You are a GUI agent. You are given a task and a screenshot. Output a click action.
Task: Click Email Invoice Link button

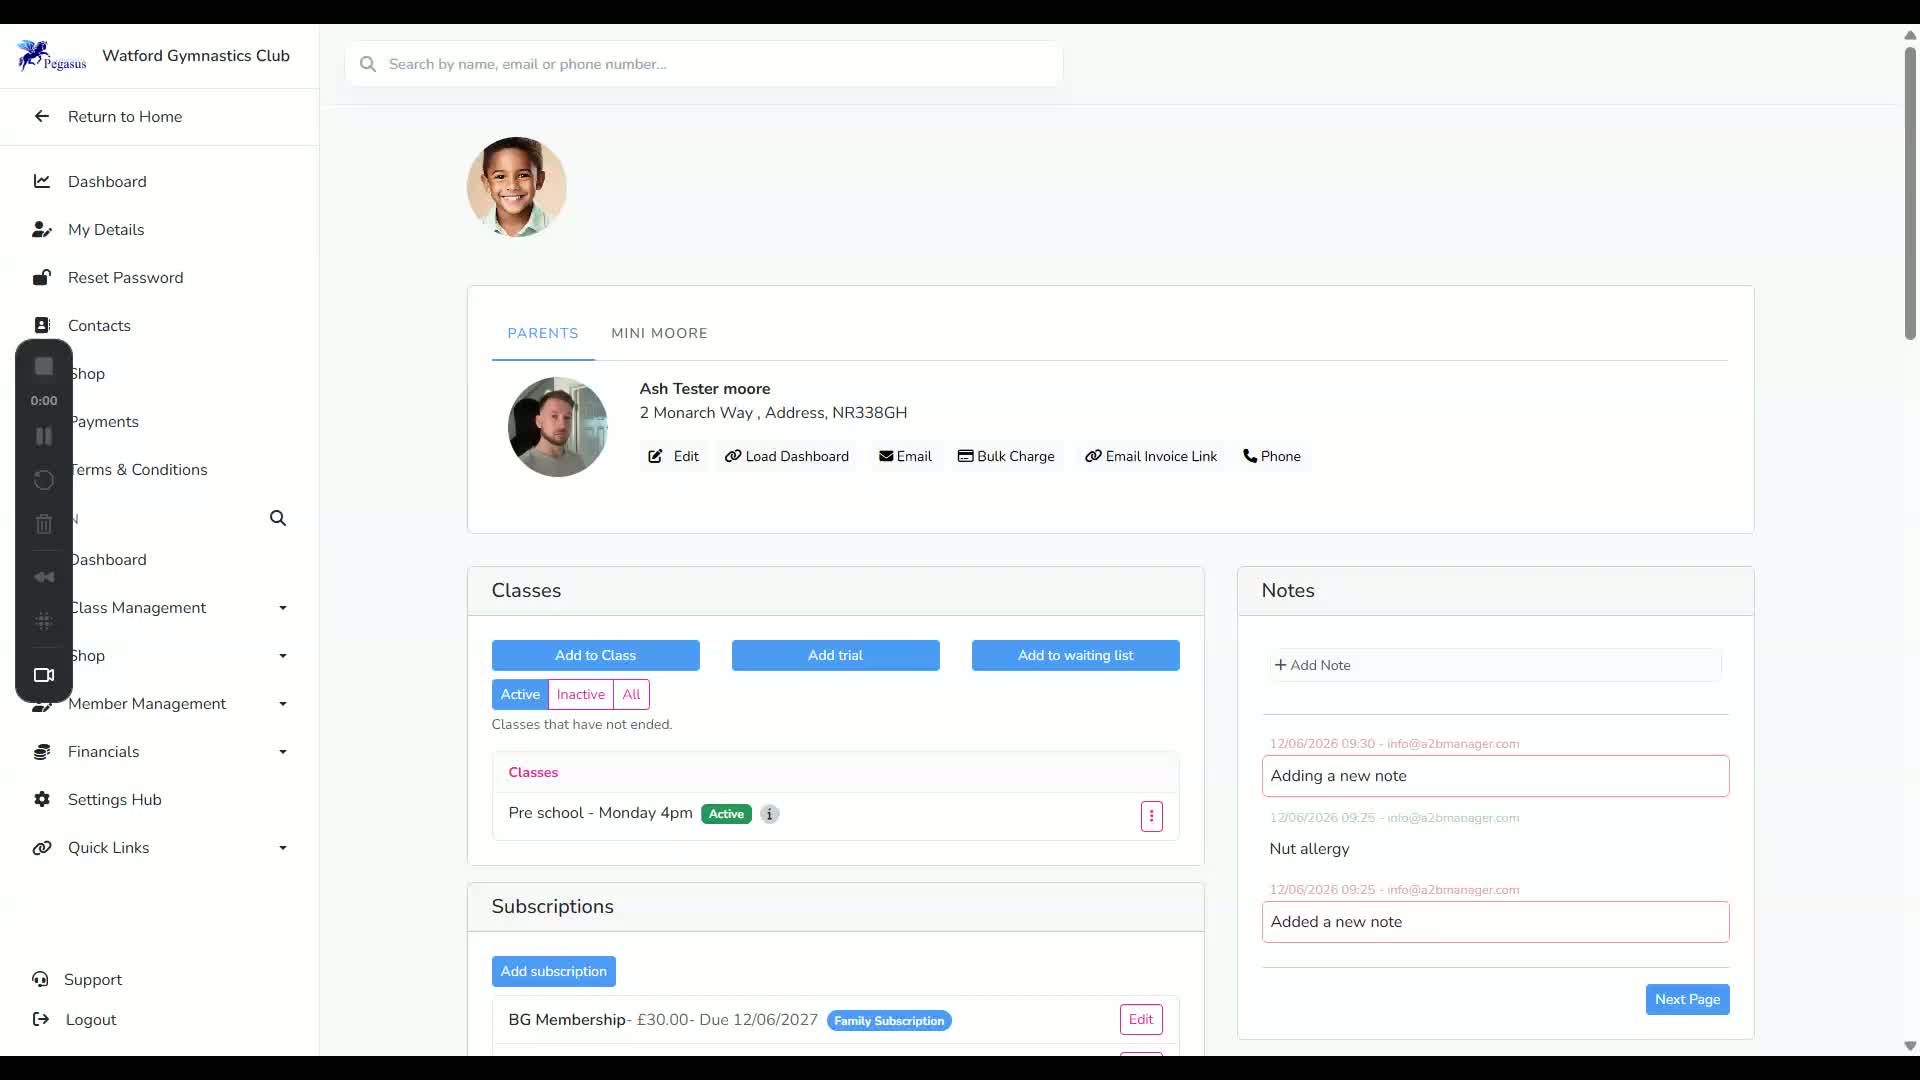coord(1151,456)
